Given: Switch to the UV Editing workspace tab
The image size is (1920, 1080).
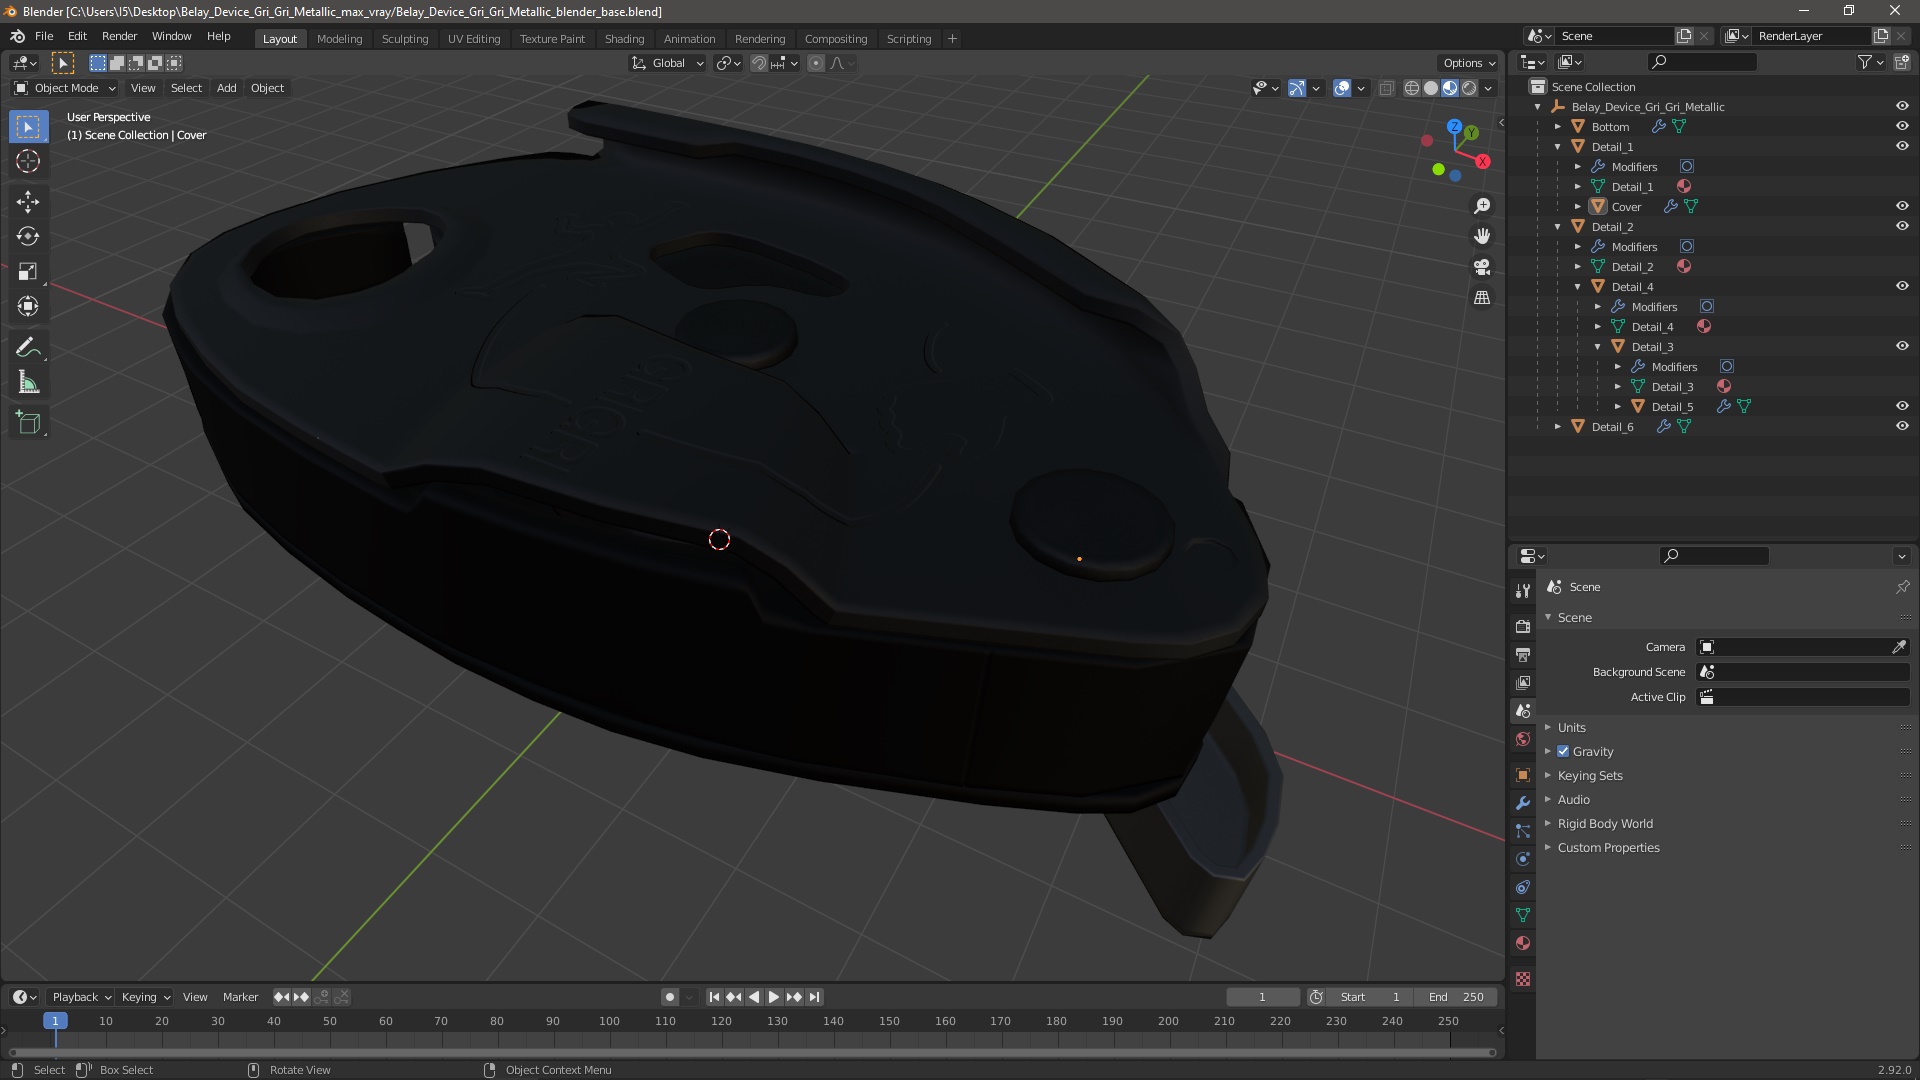Looking at the screenshot, I should click(x=474, y=38).
